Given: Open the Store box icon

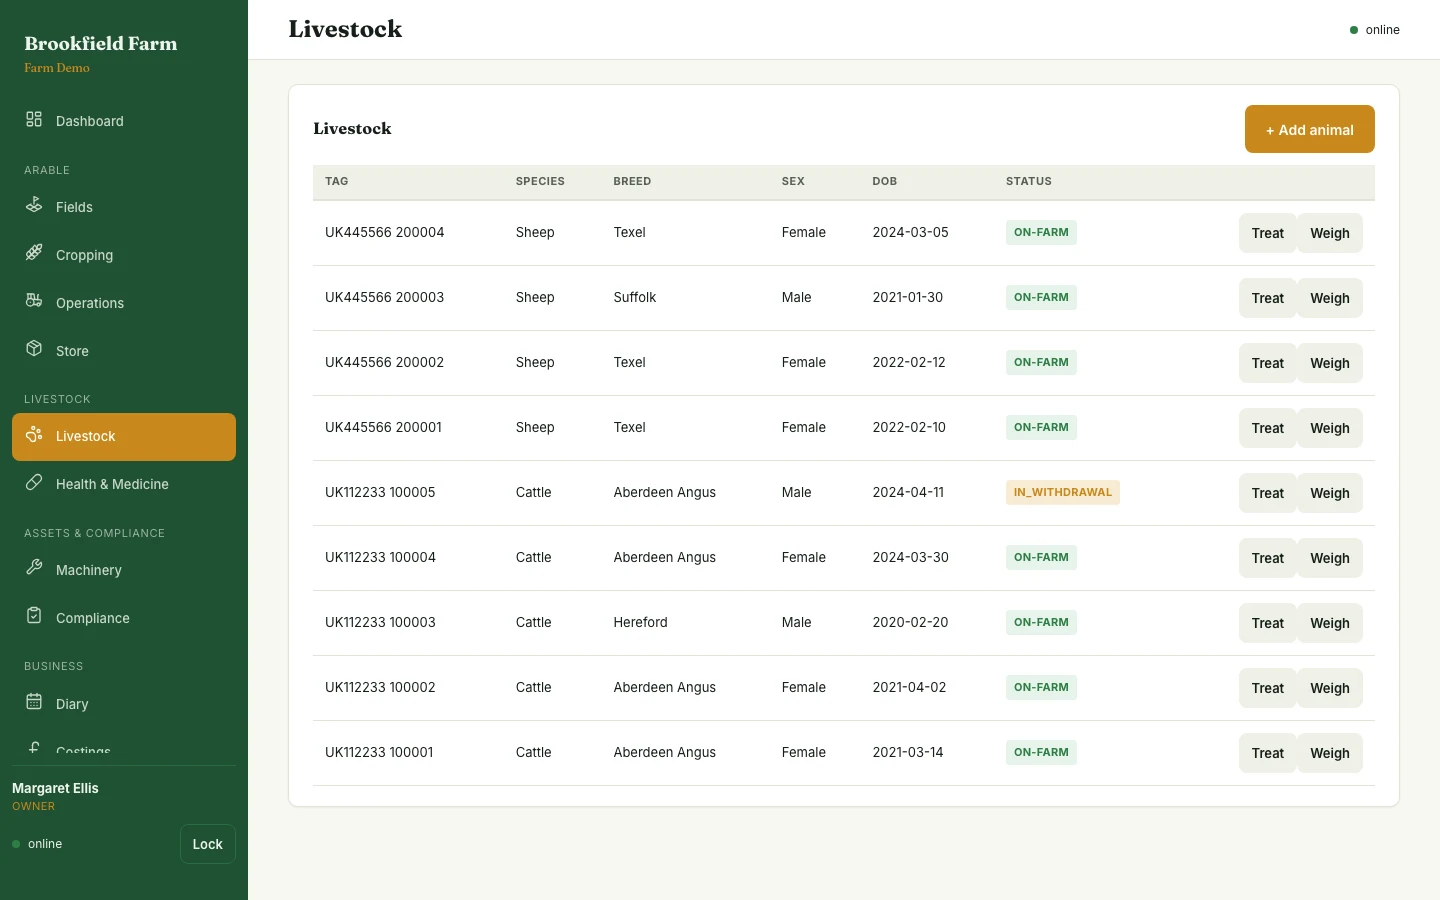Looking at the screenshot, I should [x=34, y=349].
